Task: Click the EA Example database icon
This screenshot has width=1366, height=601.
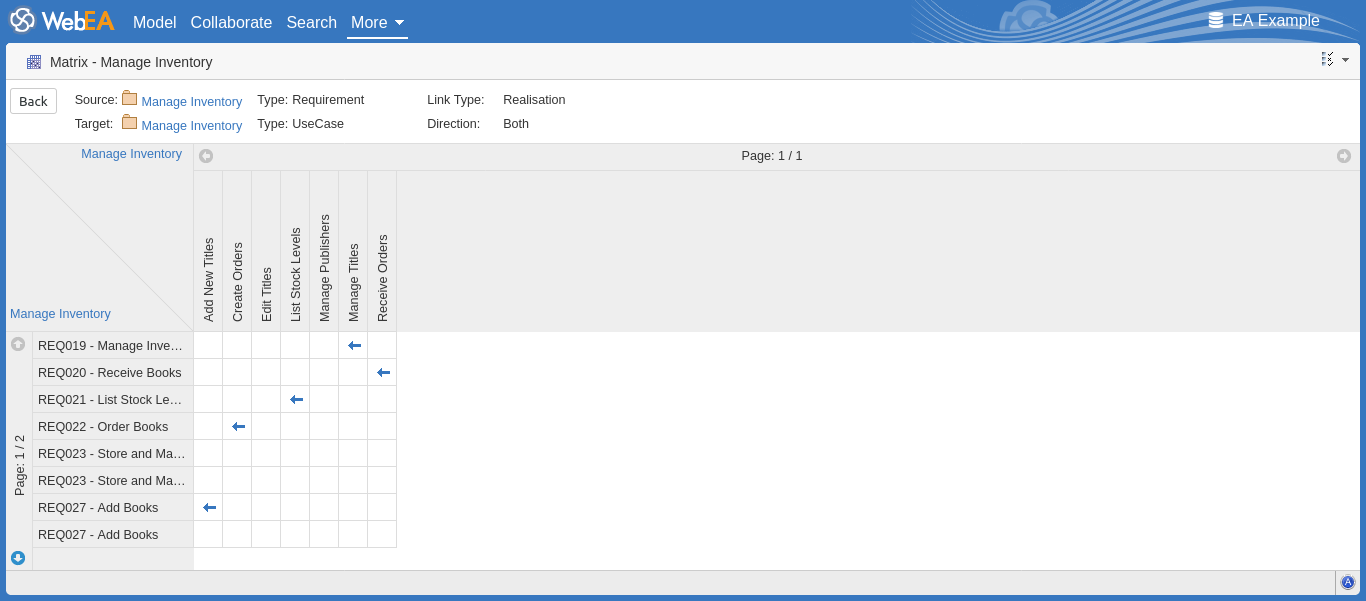Action: pos(1216,21)
